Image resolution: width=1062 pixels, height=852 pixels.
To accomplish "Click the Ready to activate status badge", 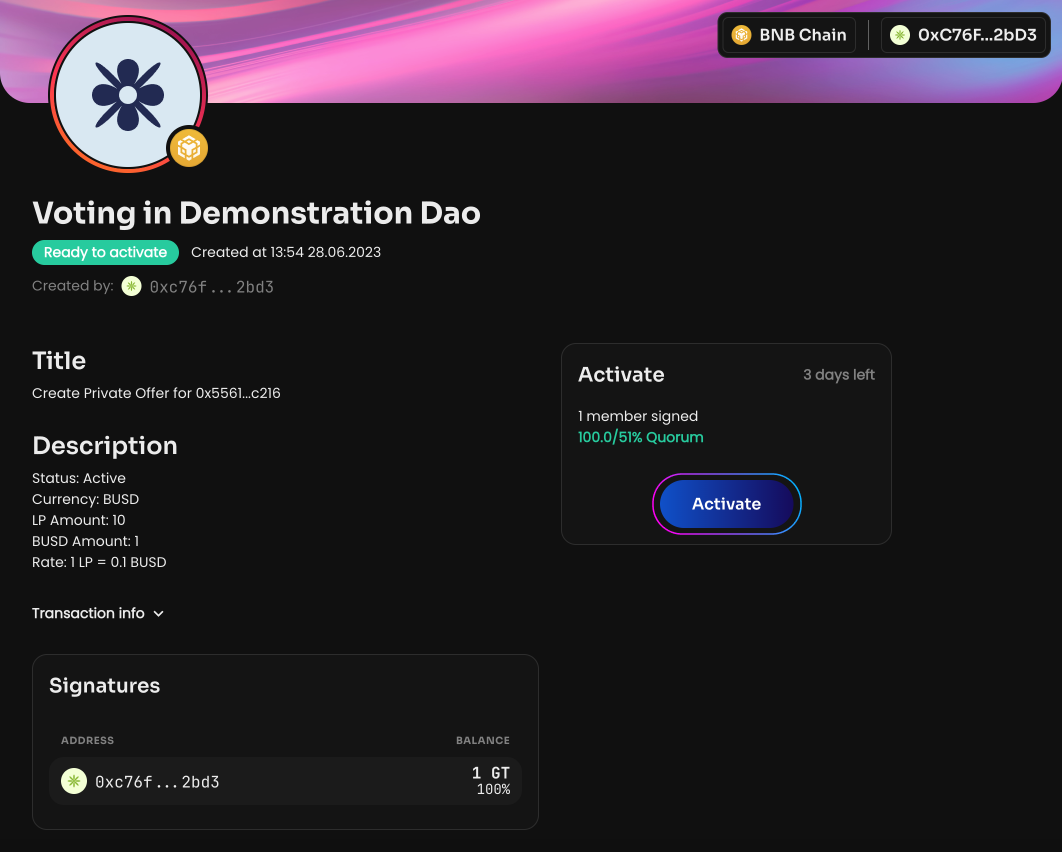I will [x=105, y=253].
